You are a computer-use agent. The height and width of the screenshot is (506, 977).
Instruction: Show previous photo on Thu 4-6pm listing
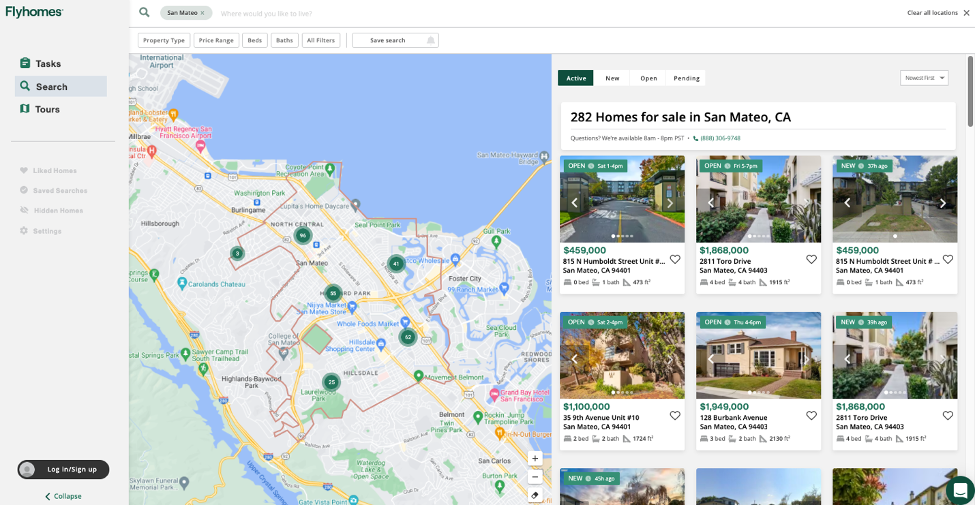(711, 359)
